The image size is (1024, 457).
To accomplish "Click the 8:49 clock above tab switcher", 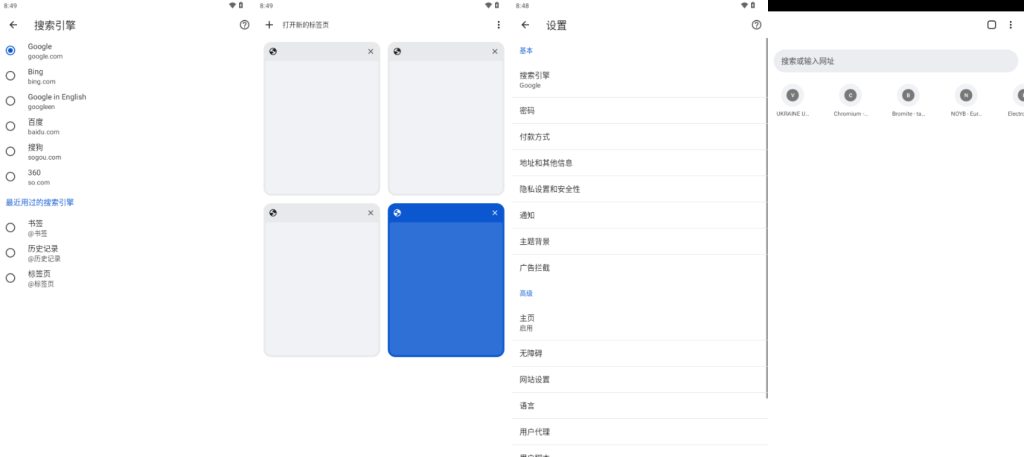I will 266,6.
